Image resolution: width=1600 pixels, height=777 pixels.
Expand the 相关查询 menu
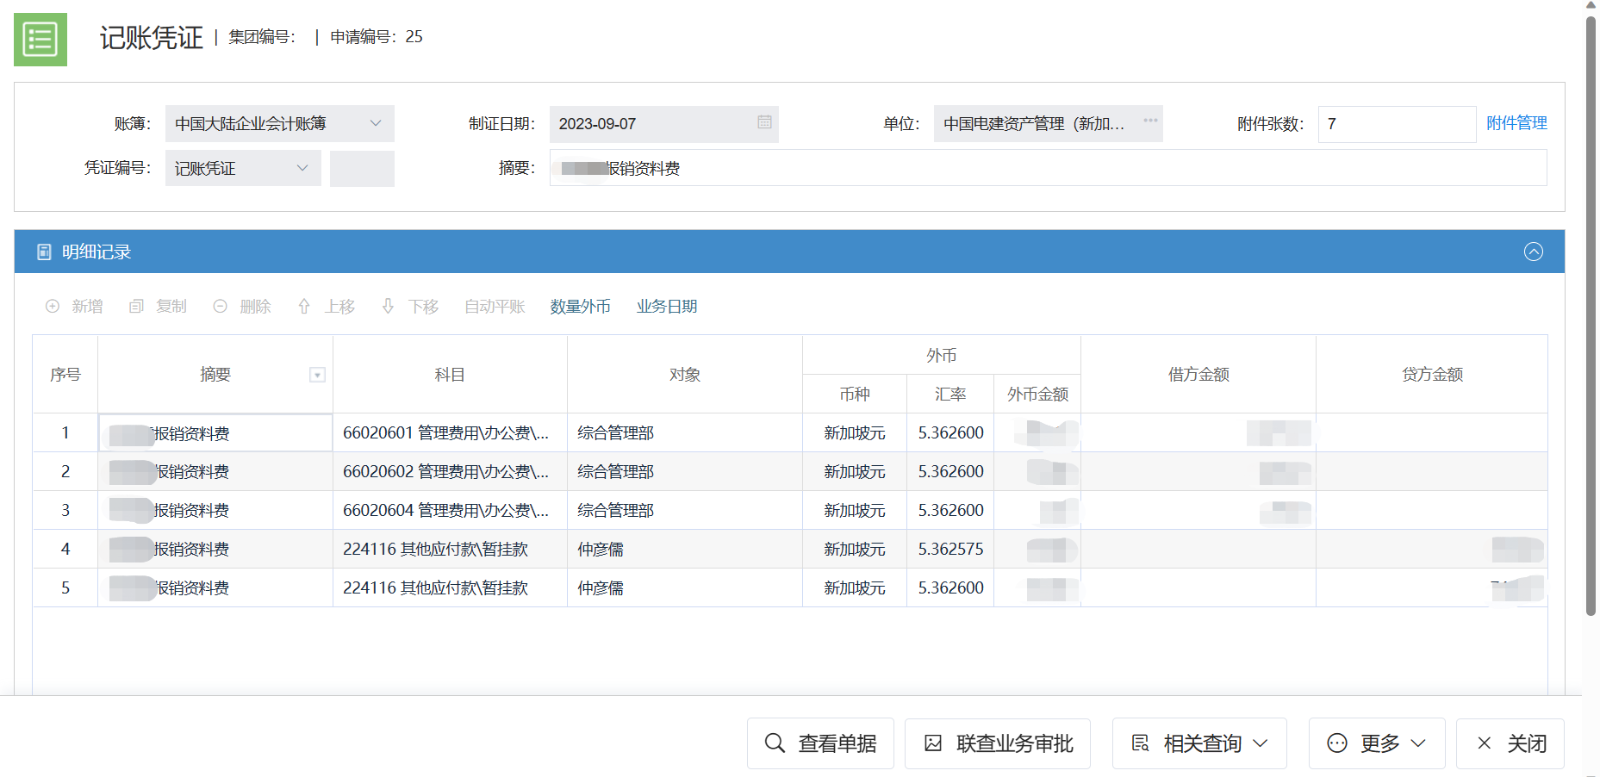point(1199,744)
